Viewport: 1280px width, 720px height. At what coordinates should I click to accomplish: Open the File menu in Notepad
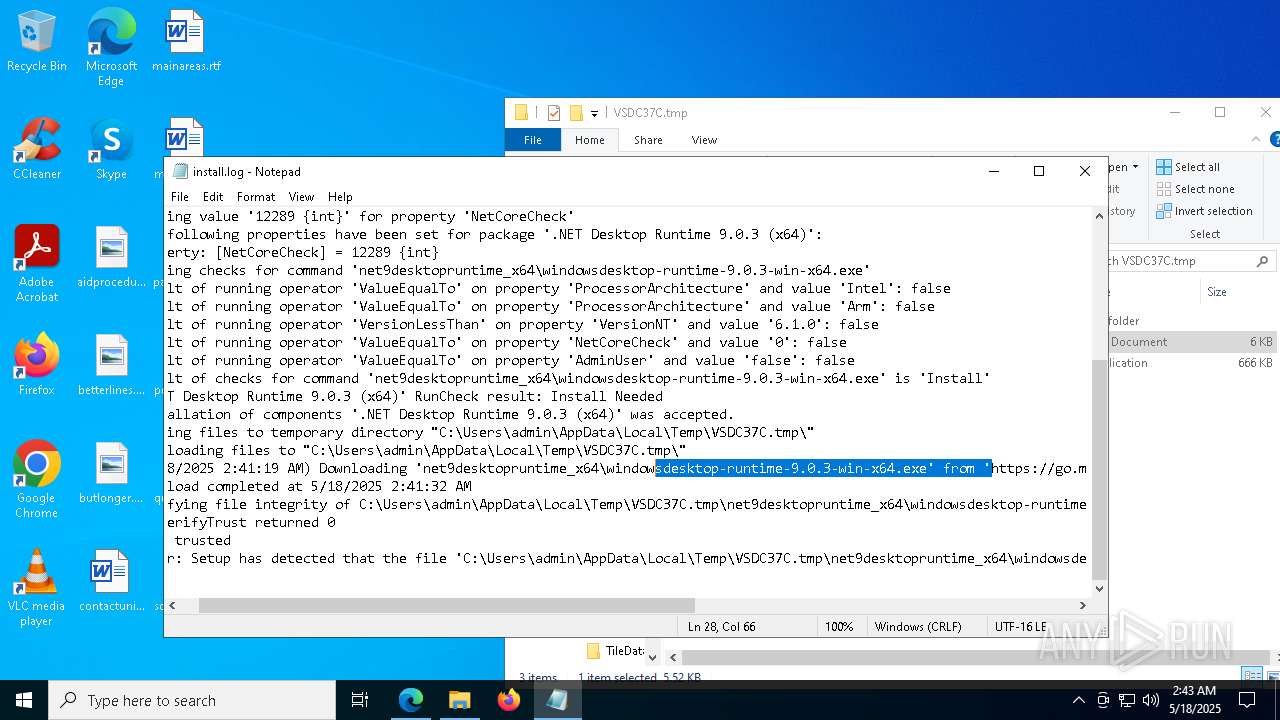click(180, 197)
